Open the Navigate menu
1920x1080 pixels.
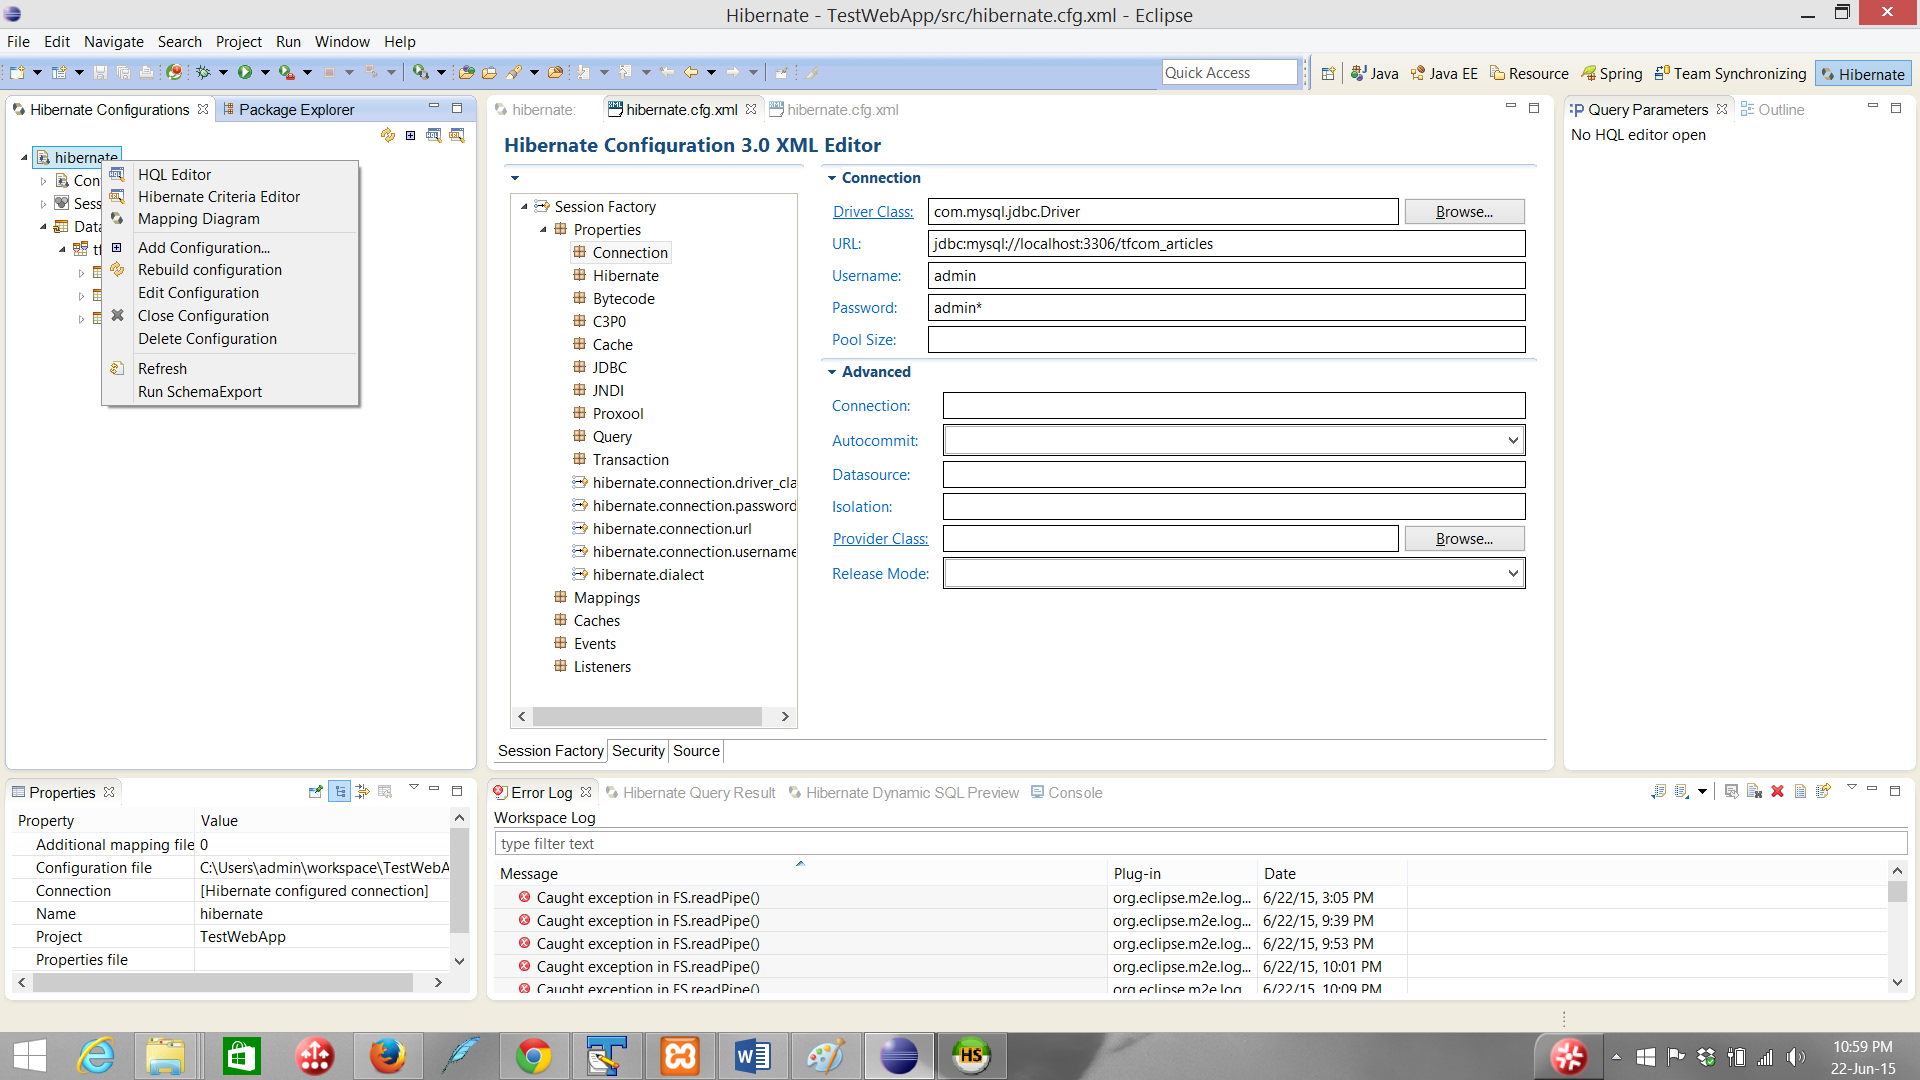pos(113,42)
